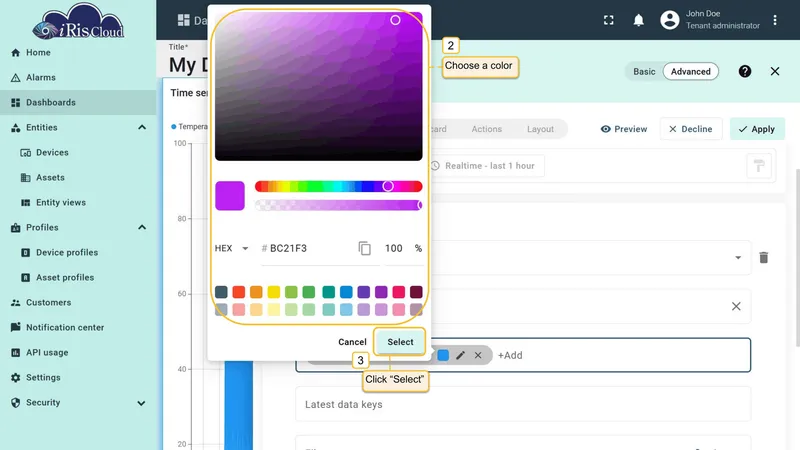Click inside the saturation color area
Image resolution: width=800 pixels, height=450 pixels.
pyautogui.click(x=318, y=86)
